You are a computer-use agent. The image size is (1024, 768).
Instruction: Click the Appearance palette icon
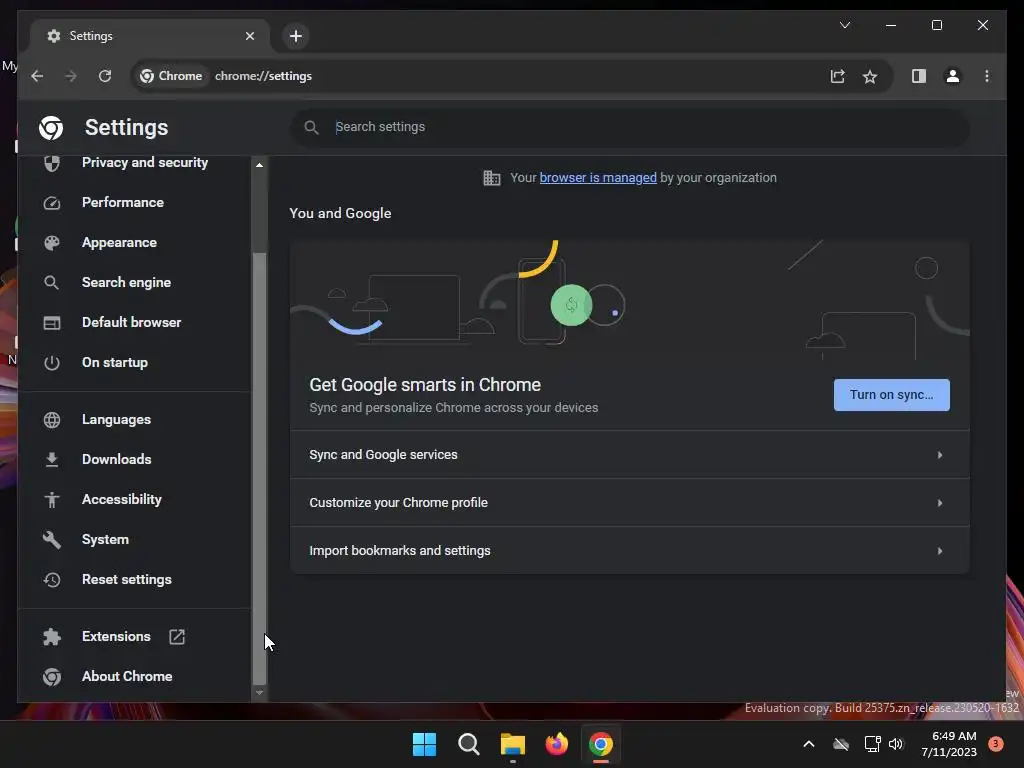[52, 243]
